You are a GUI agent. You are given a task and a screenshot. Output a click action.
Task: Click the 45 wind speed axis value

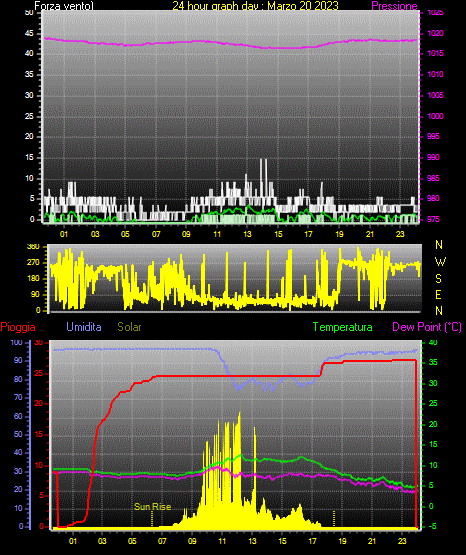pos(29,33)
